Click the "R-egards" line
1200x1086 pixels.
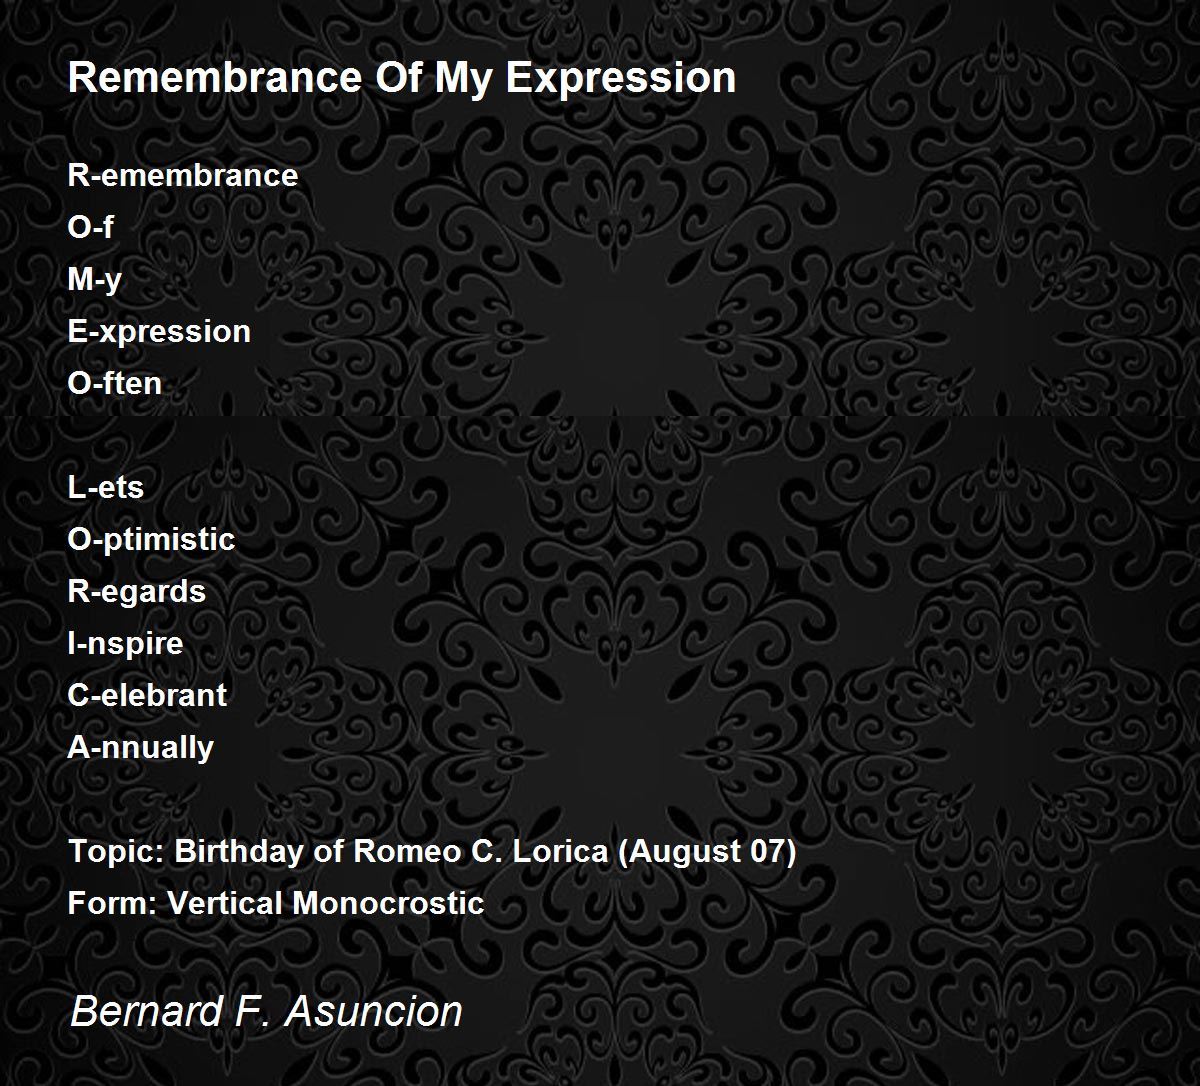(x=137, y=592)
